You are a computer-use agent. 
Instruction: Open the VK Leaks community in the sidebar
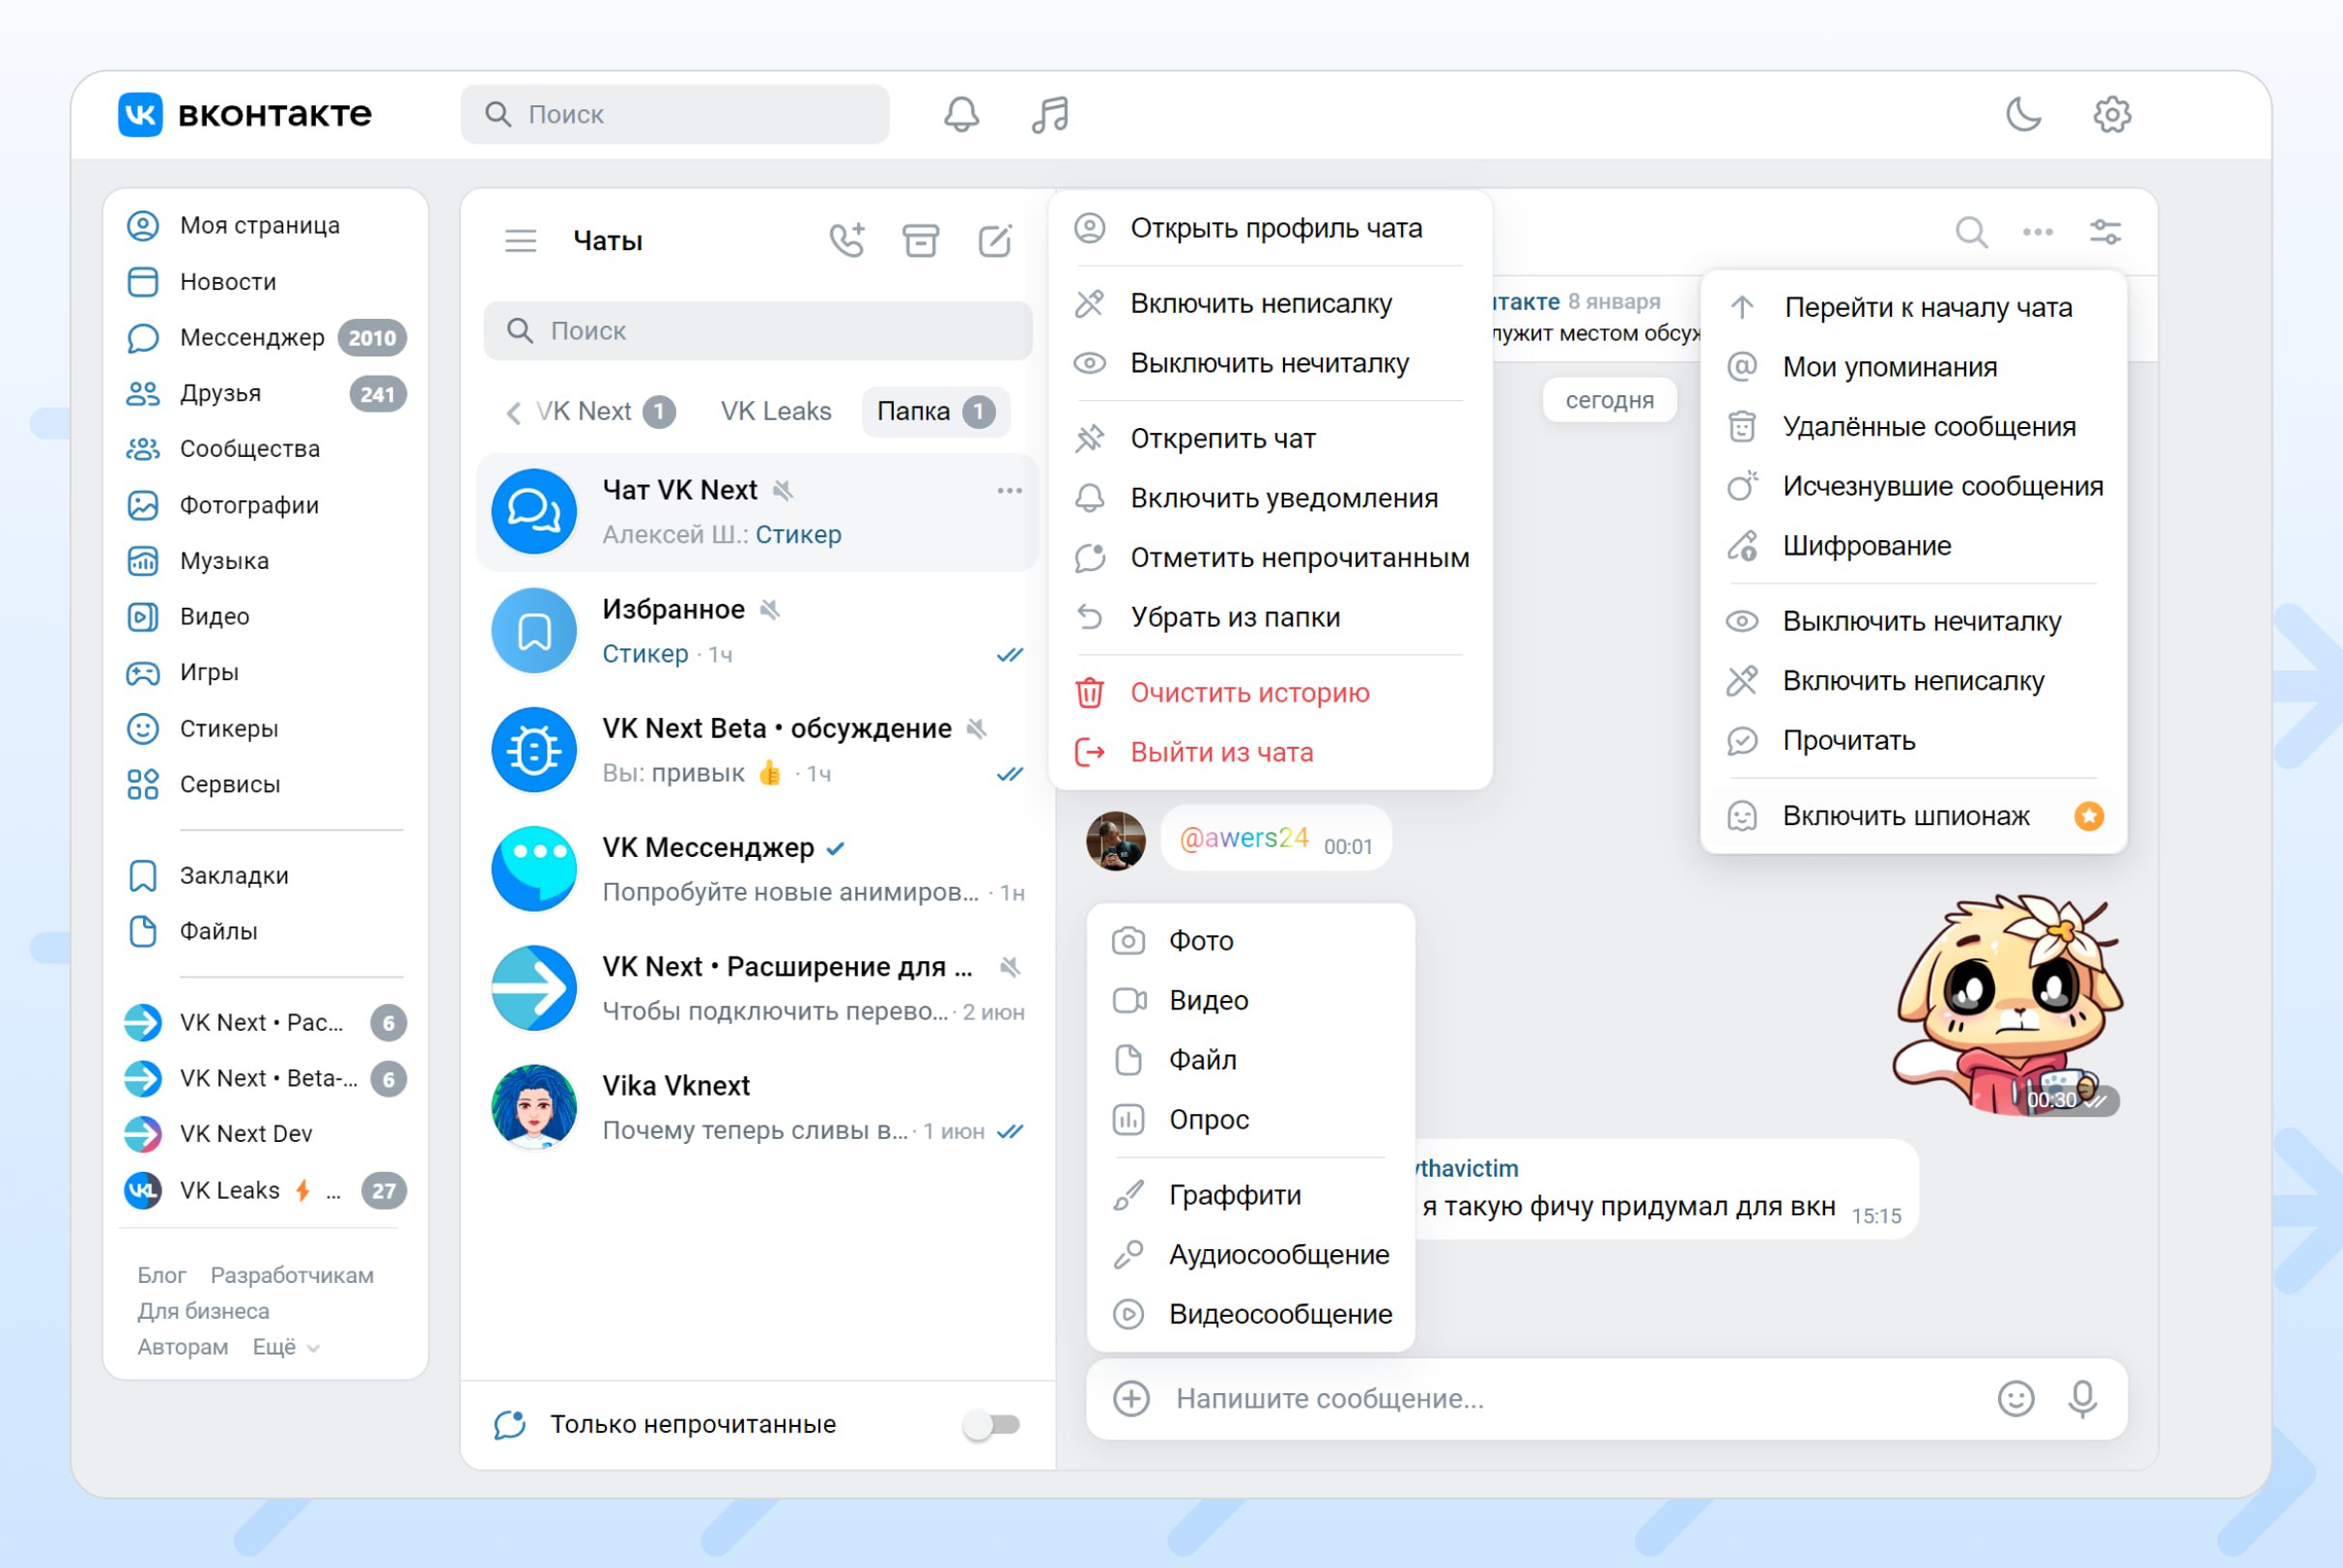pos(265,1190)
